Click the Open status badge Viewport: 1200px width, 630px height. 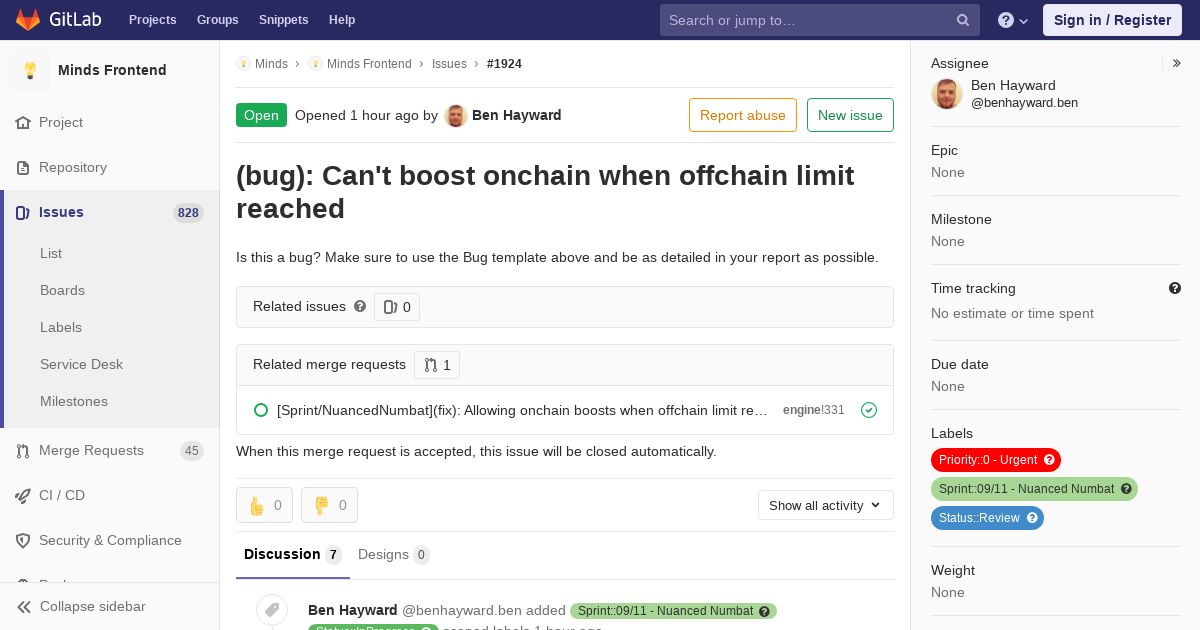(261, 115)
